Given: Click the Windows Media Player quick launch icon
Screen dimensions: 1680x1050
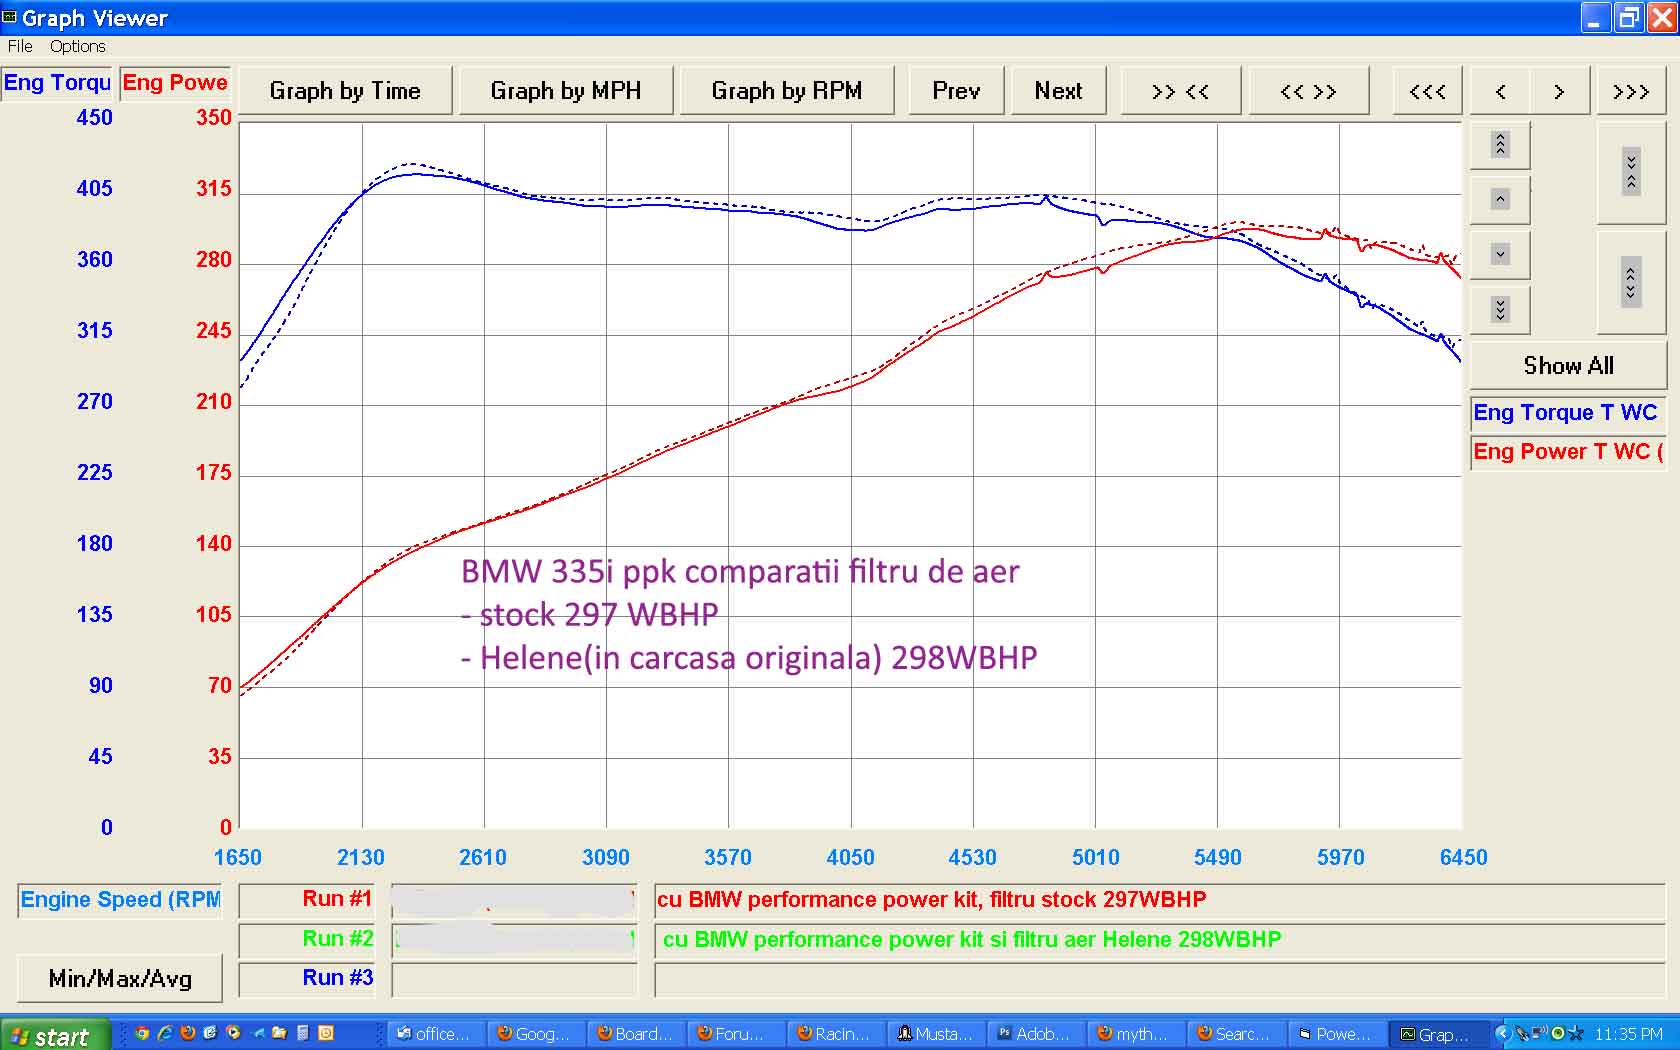Looking at the screenshot, I should point(234,1034).
